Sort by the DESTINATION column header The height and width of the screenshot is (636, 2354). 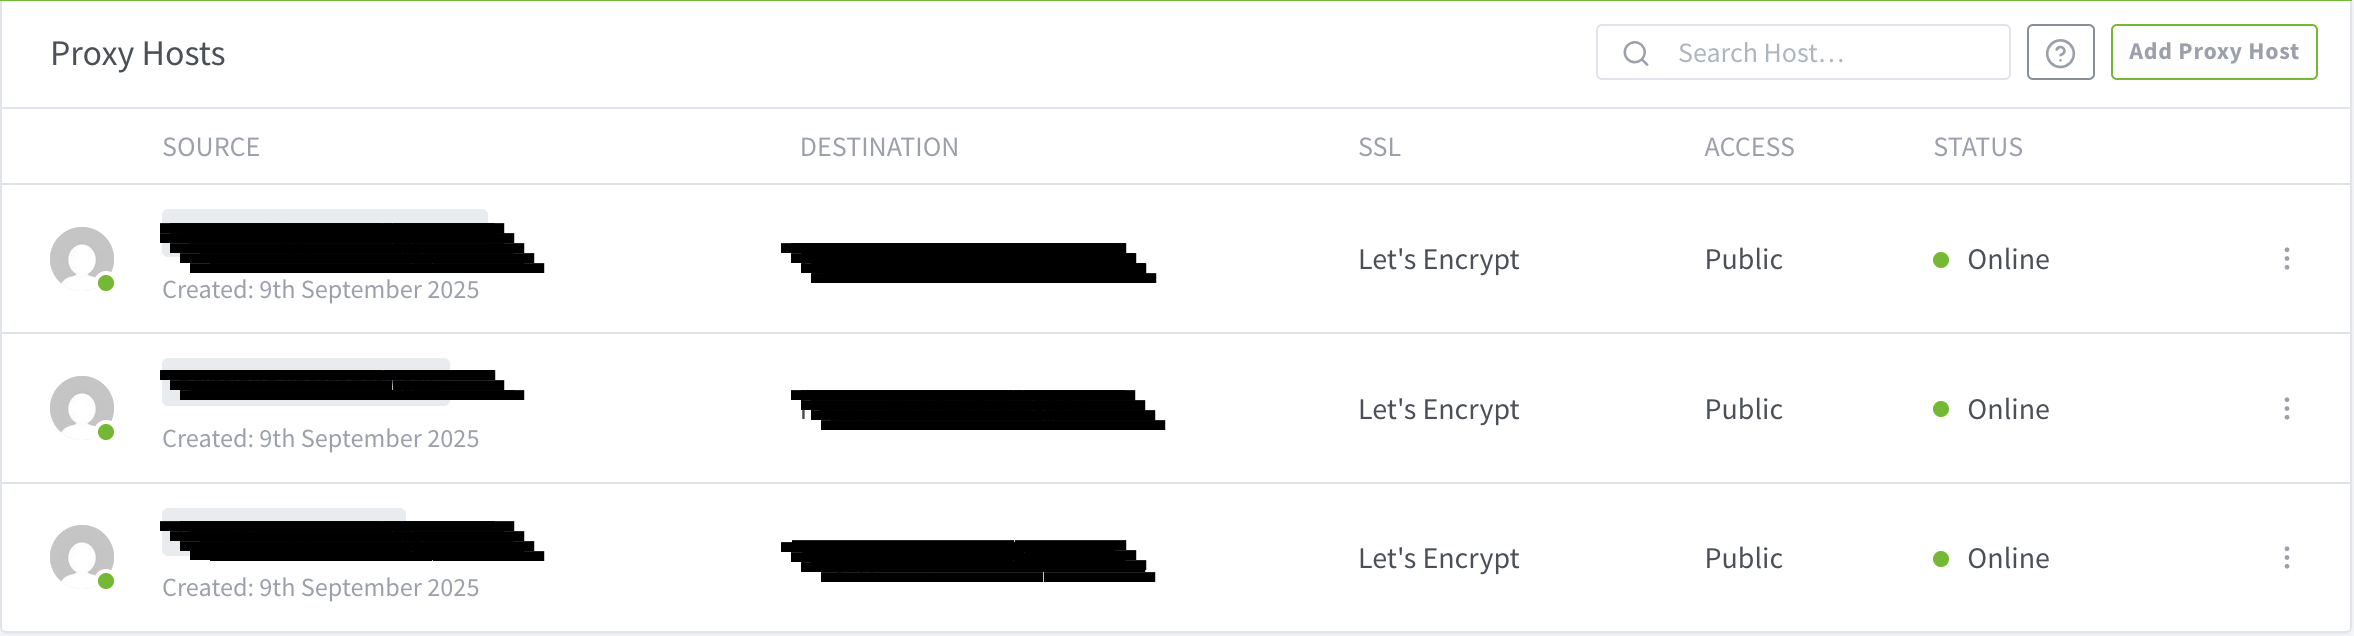tap(879, 147)
